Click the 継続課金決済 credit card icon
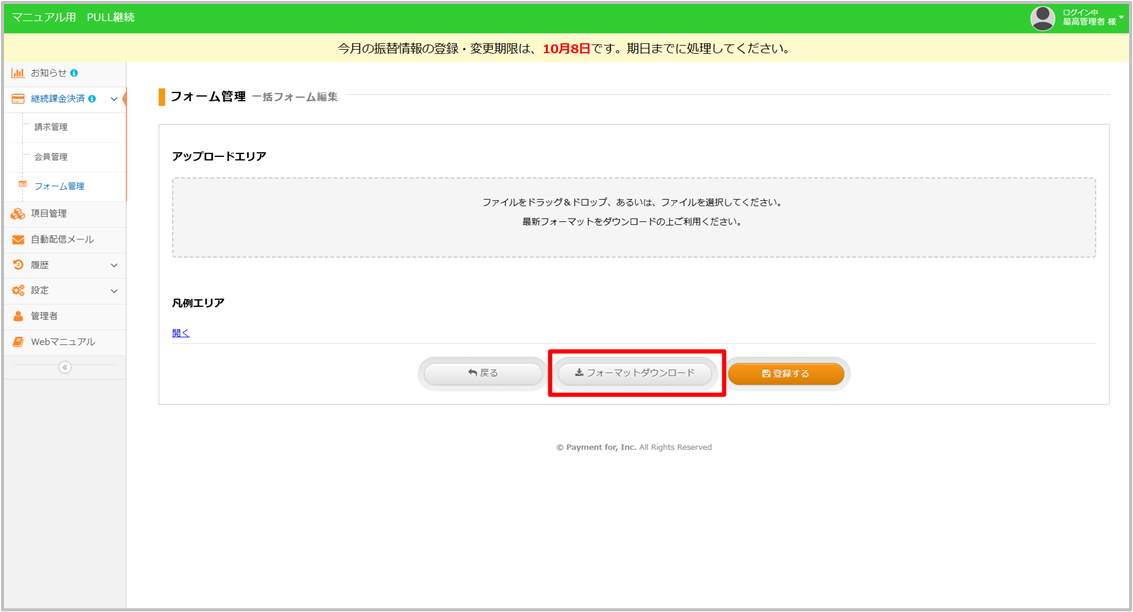The image size is (1133, 612). coord(18,99)
